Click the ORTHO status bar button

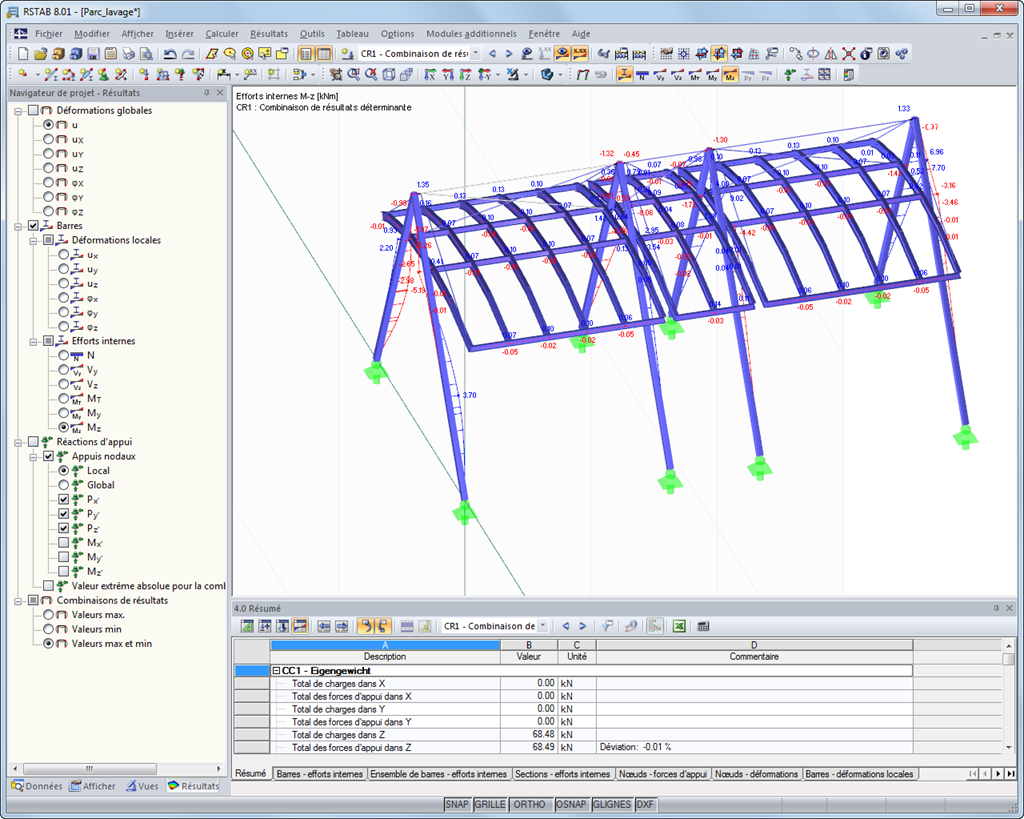coord(530,804)
